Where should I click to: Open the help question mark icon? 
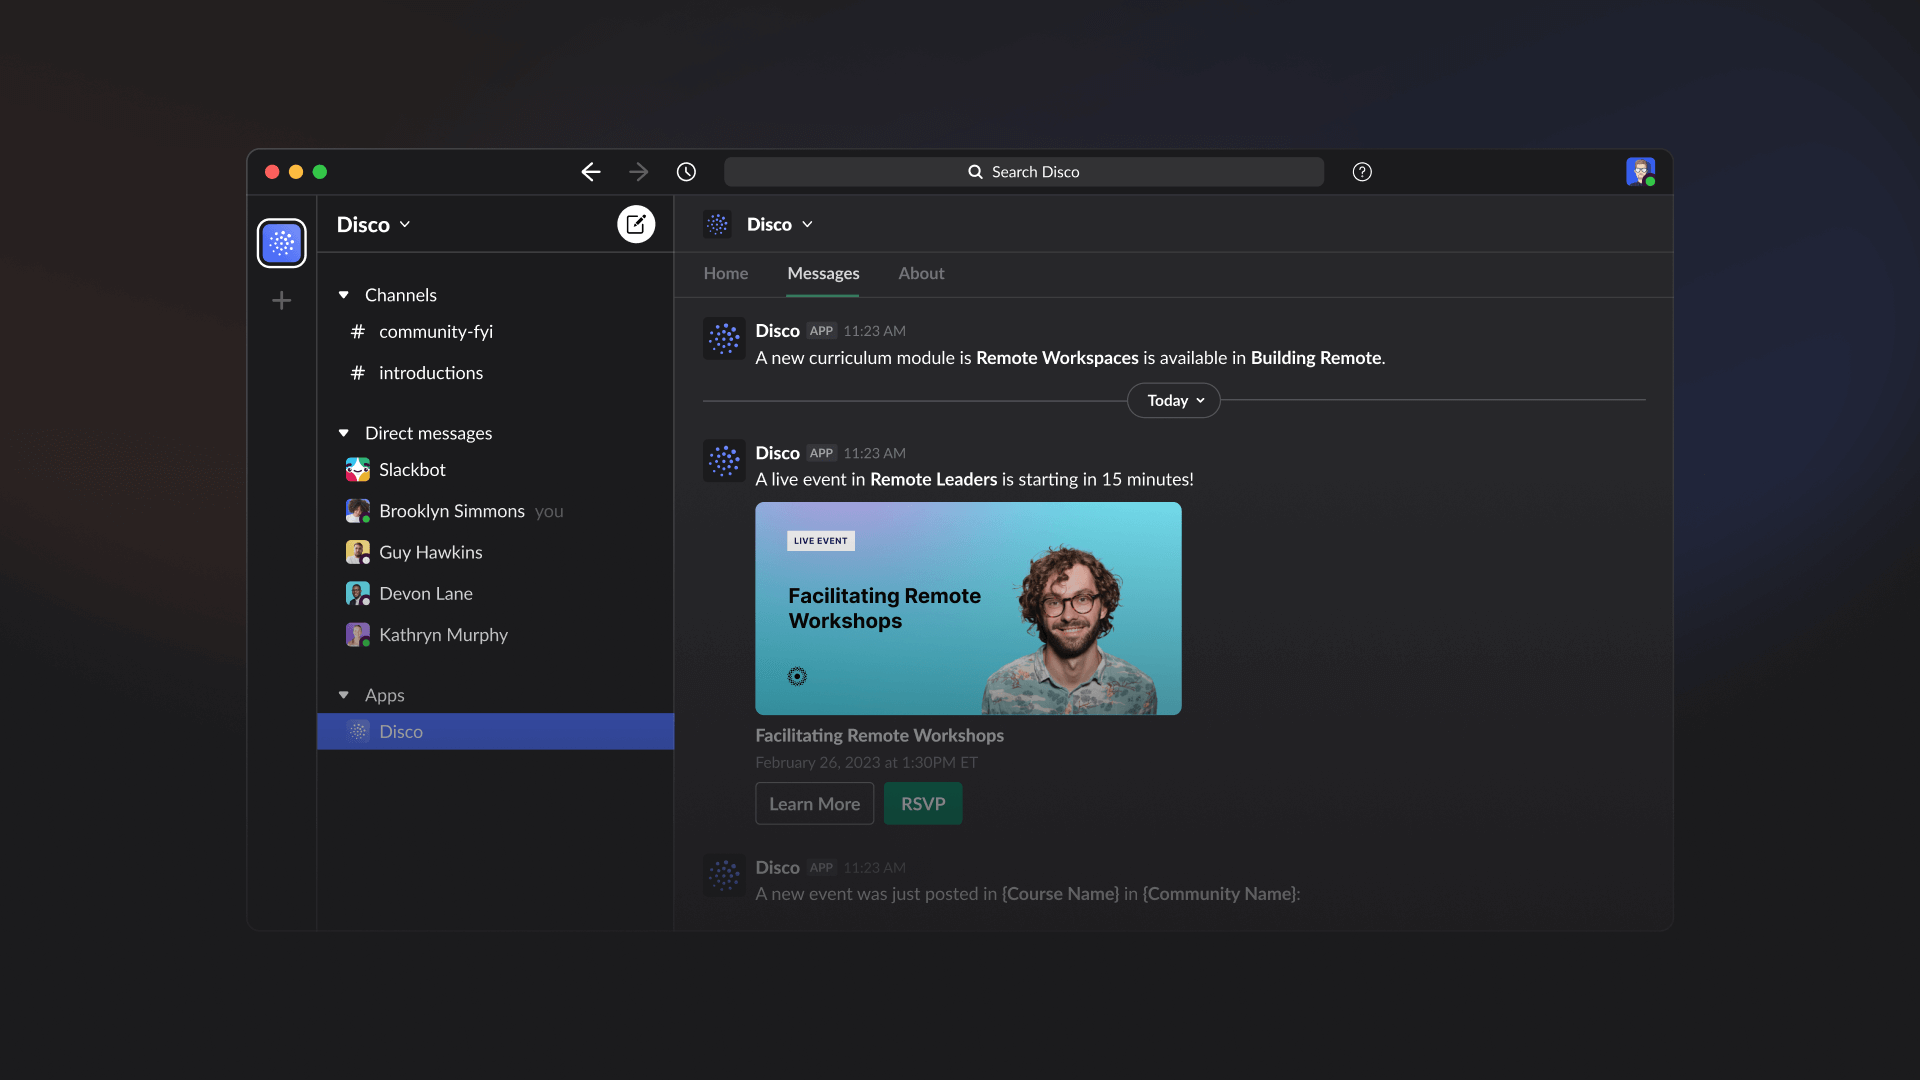[x=1361, y=172]
